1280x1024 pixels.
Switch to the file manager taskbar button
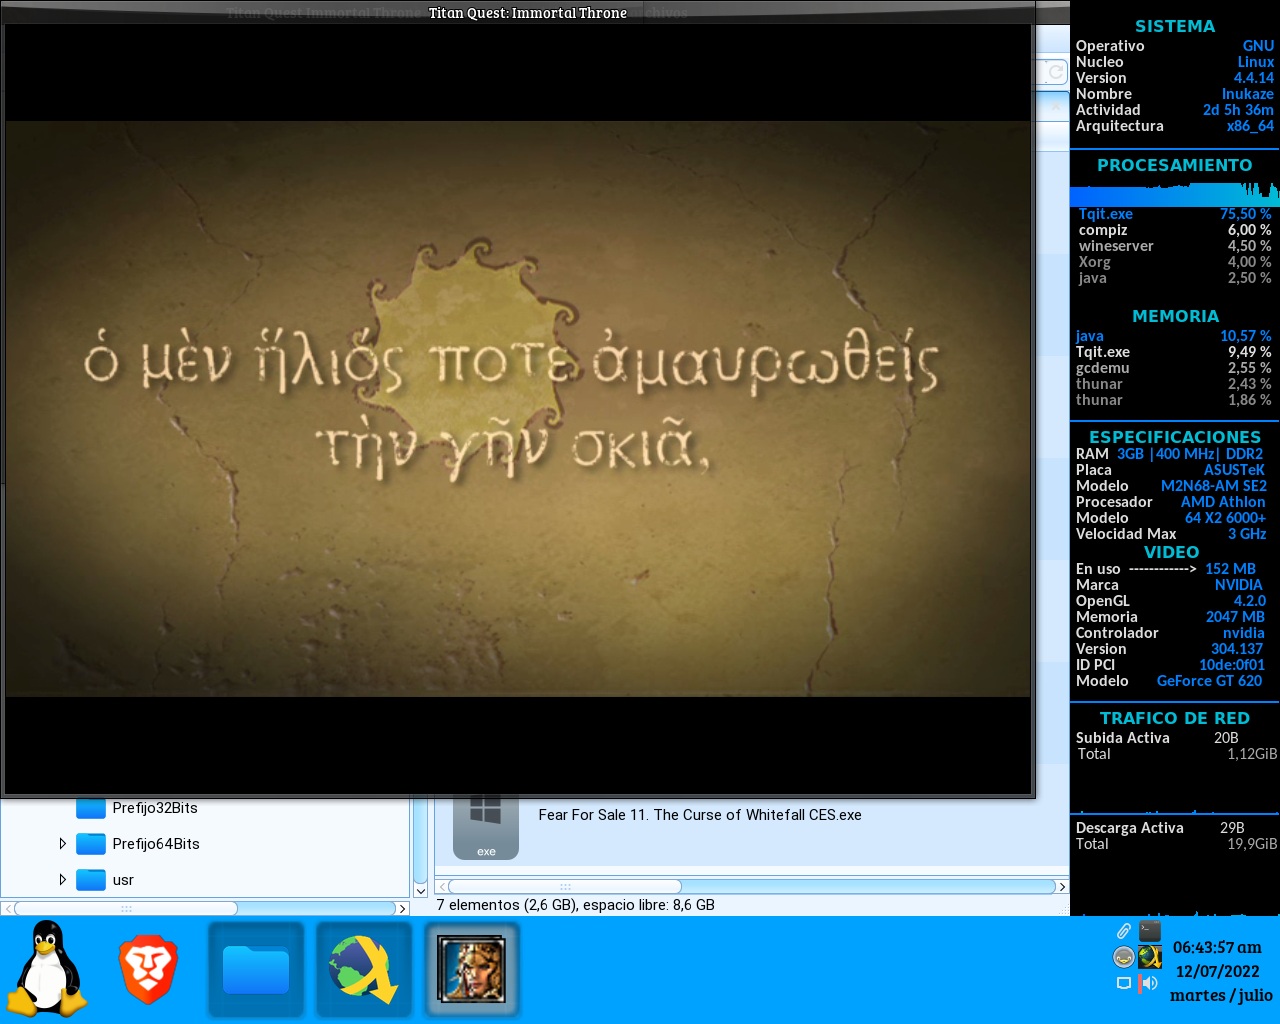click(256, 969)
